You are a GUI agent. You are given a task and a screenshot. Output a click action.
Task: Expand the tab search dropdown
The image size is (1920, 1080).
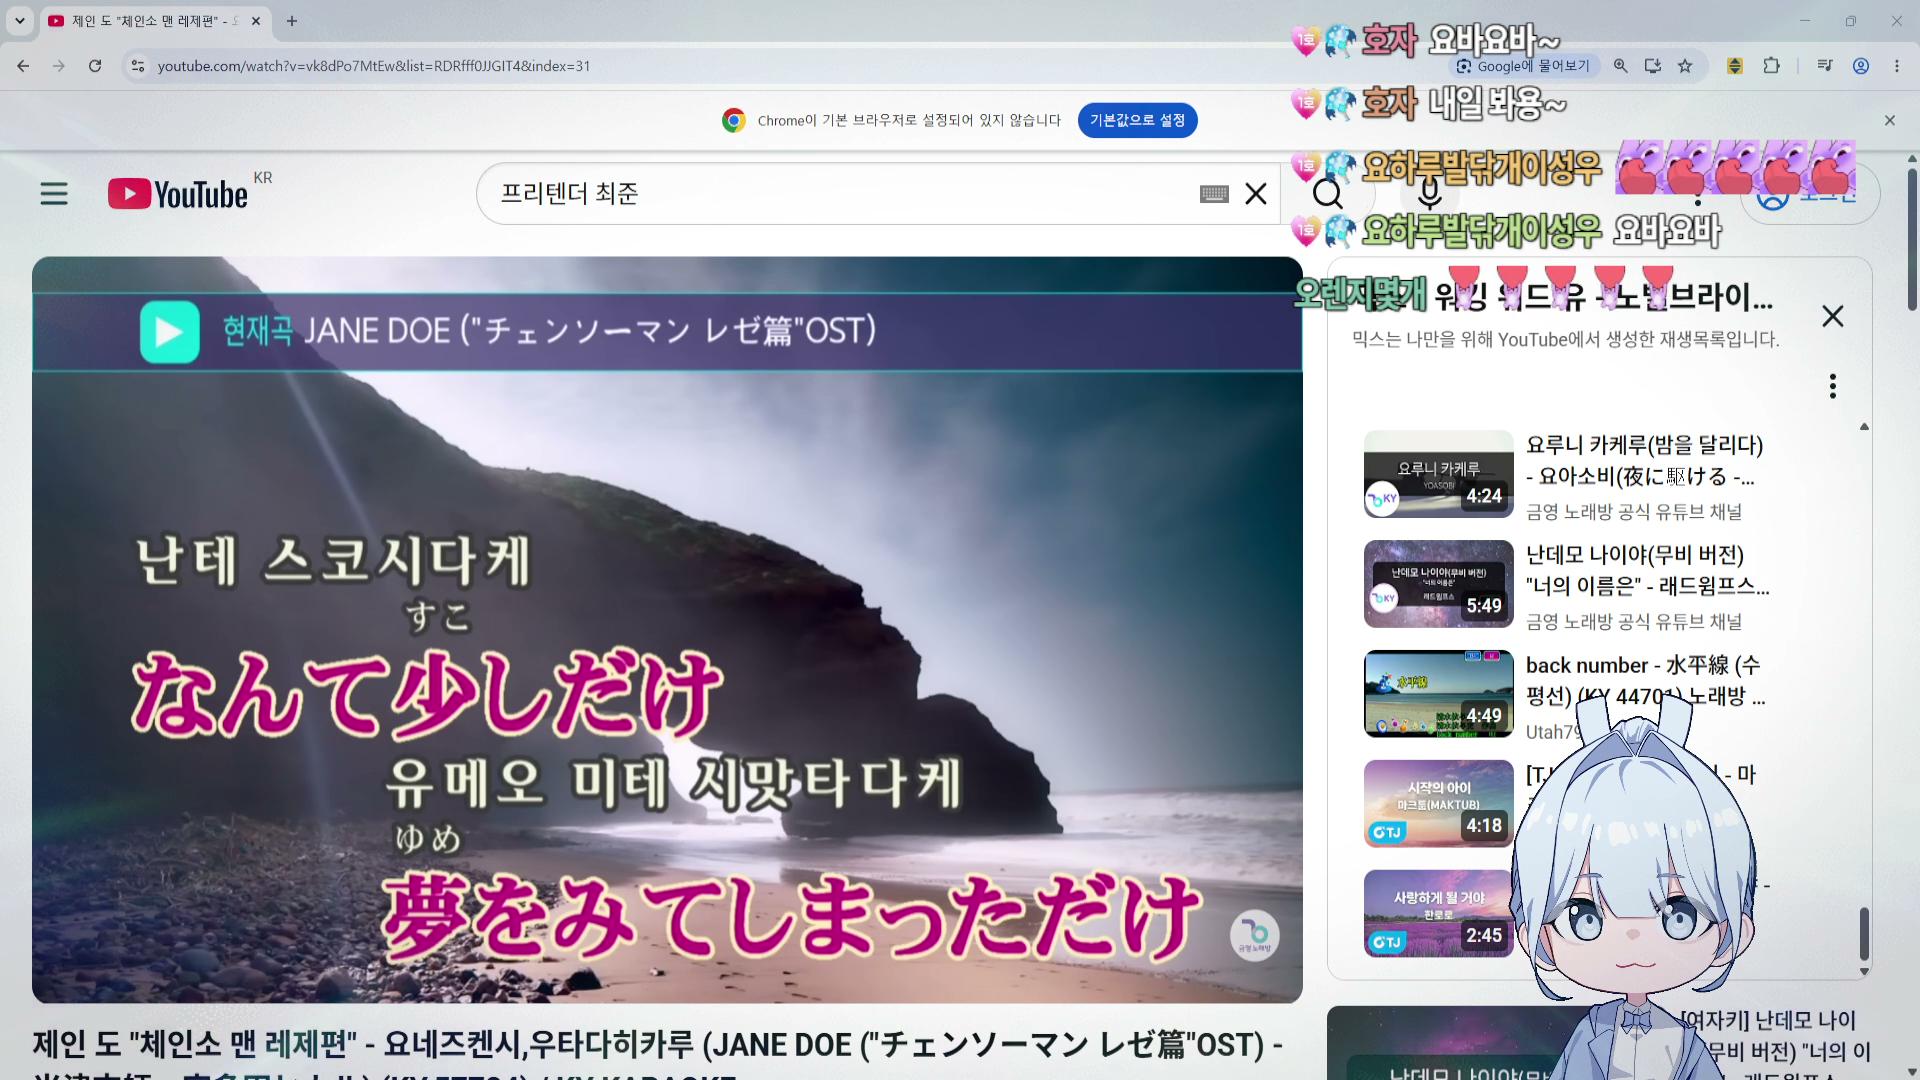point(20,21)
